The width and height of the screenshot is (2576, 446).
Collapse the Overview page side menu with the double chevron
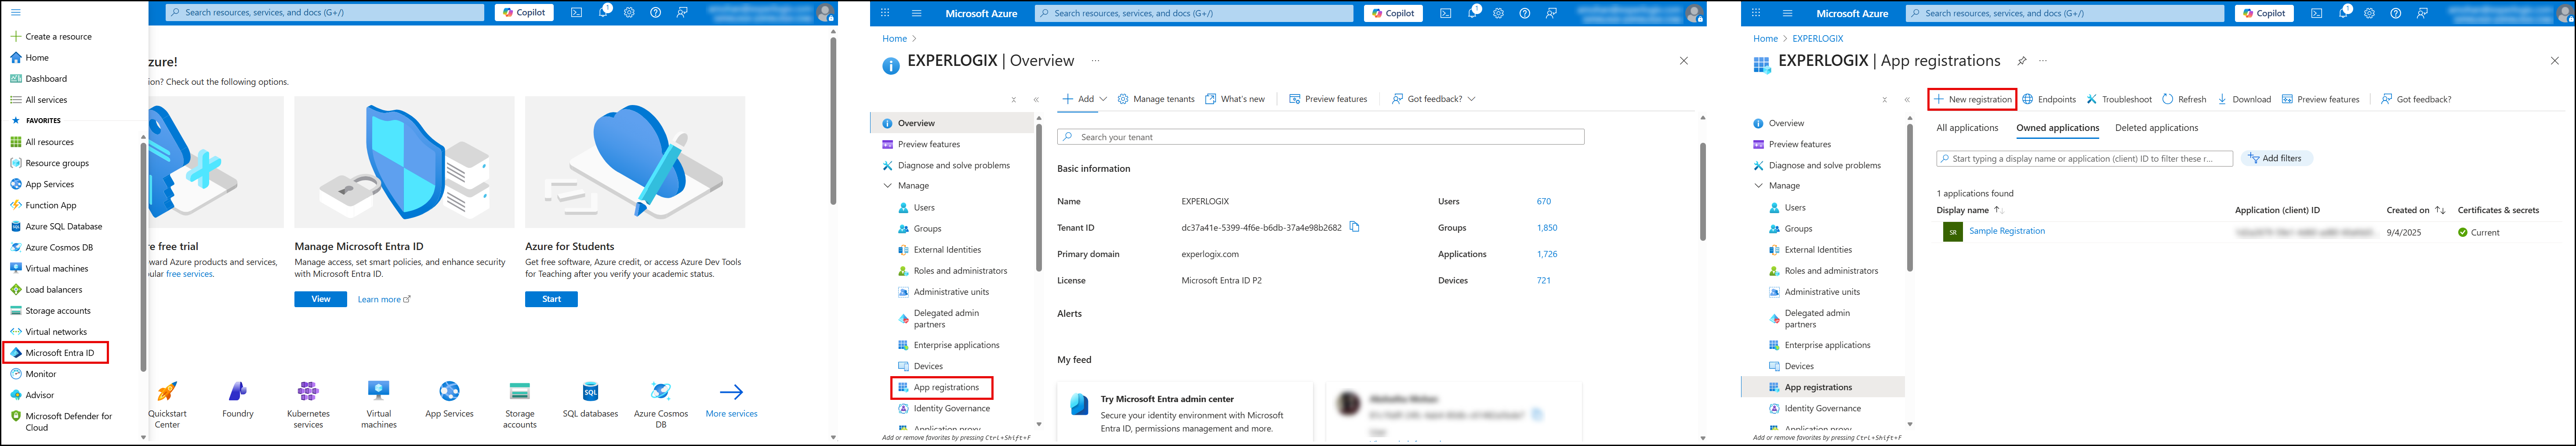1036,100
